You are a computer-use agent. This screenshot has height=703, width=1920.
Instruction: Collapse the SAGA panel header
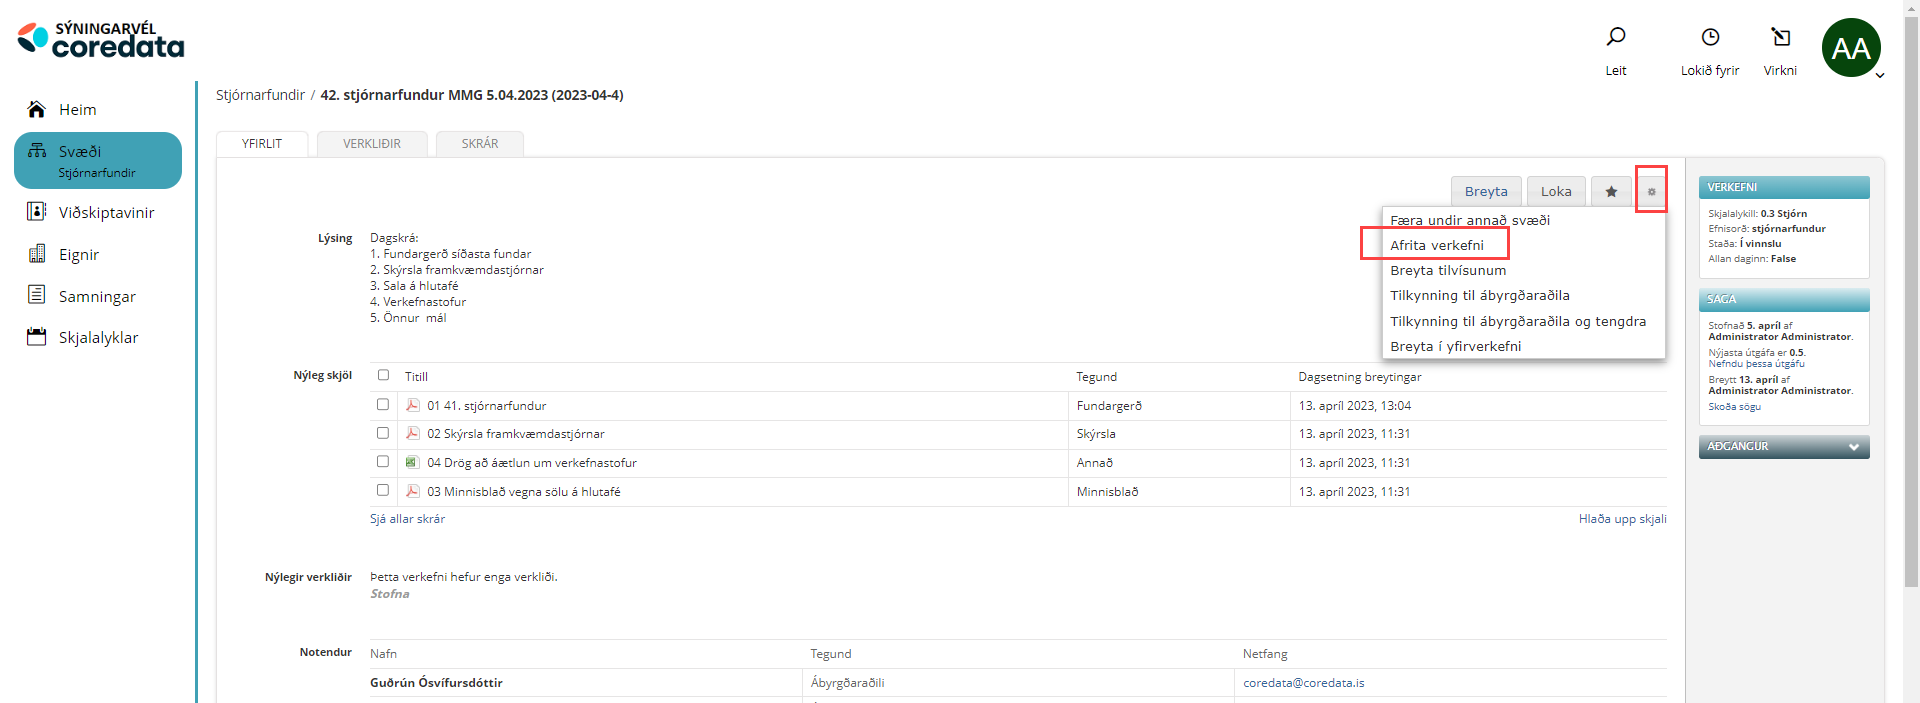point(1783,300)
